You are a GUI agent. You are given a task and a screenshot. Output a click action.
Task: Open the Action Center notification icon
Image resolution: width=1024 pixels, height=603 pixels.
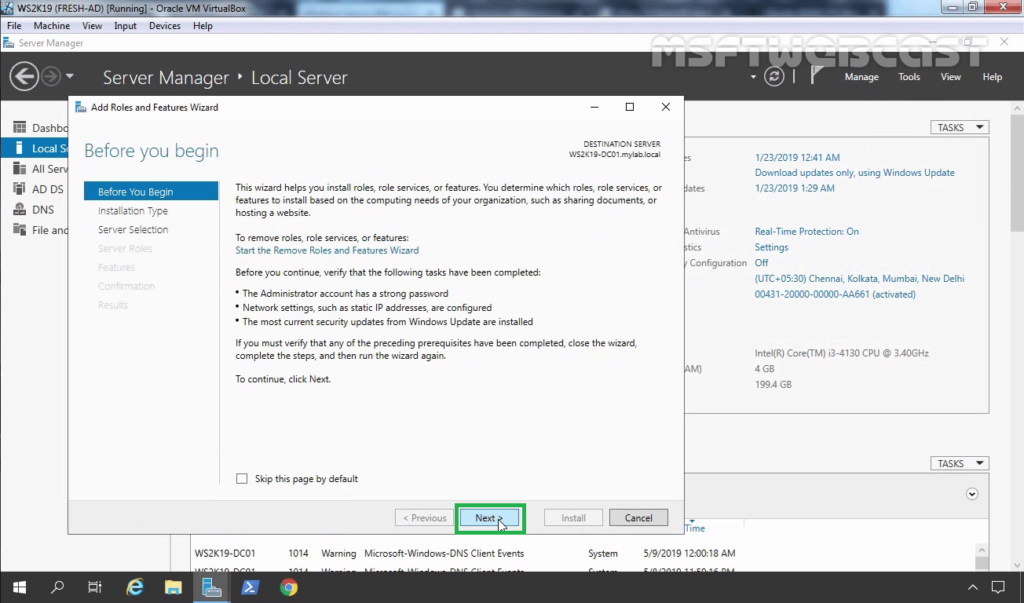pos(998,587)
